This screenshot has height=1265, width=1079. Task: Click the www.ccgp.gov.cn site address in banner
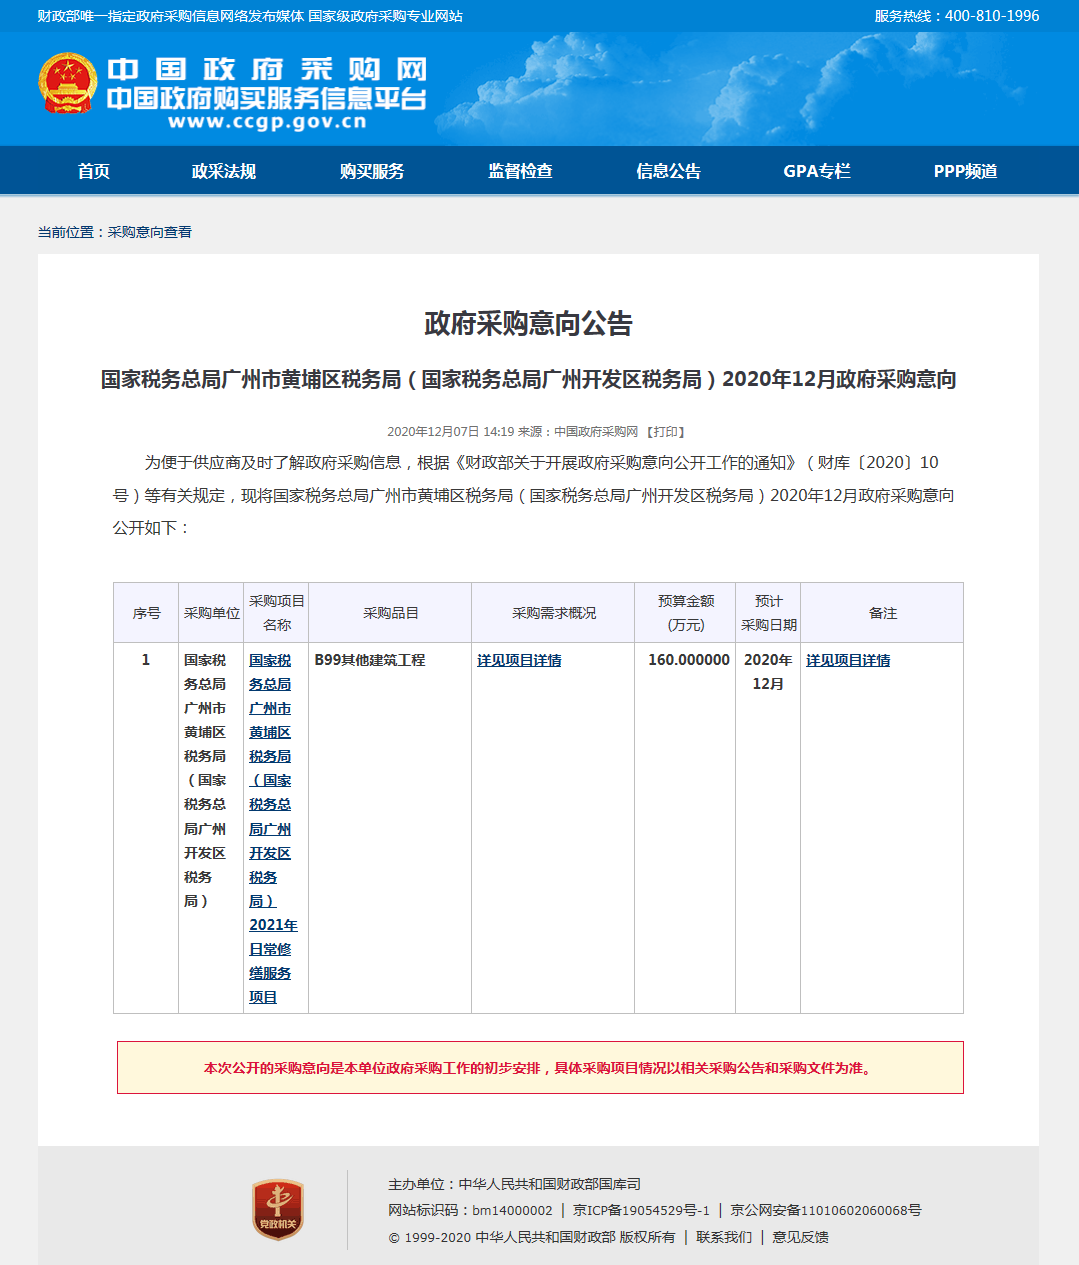267,122
